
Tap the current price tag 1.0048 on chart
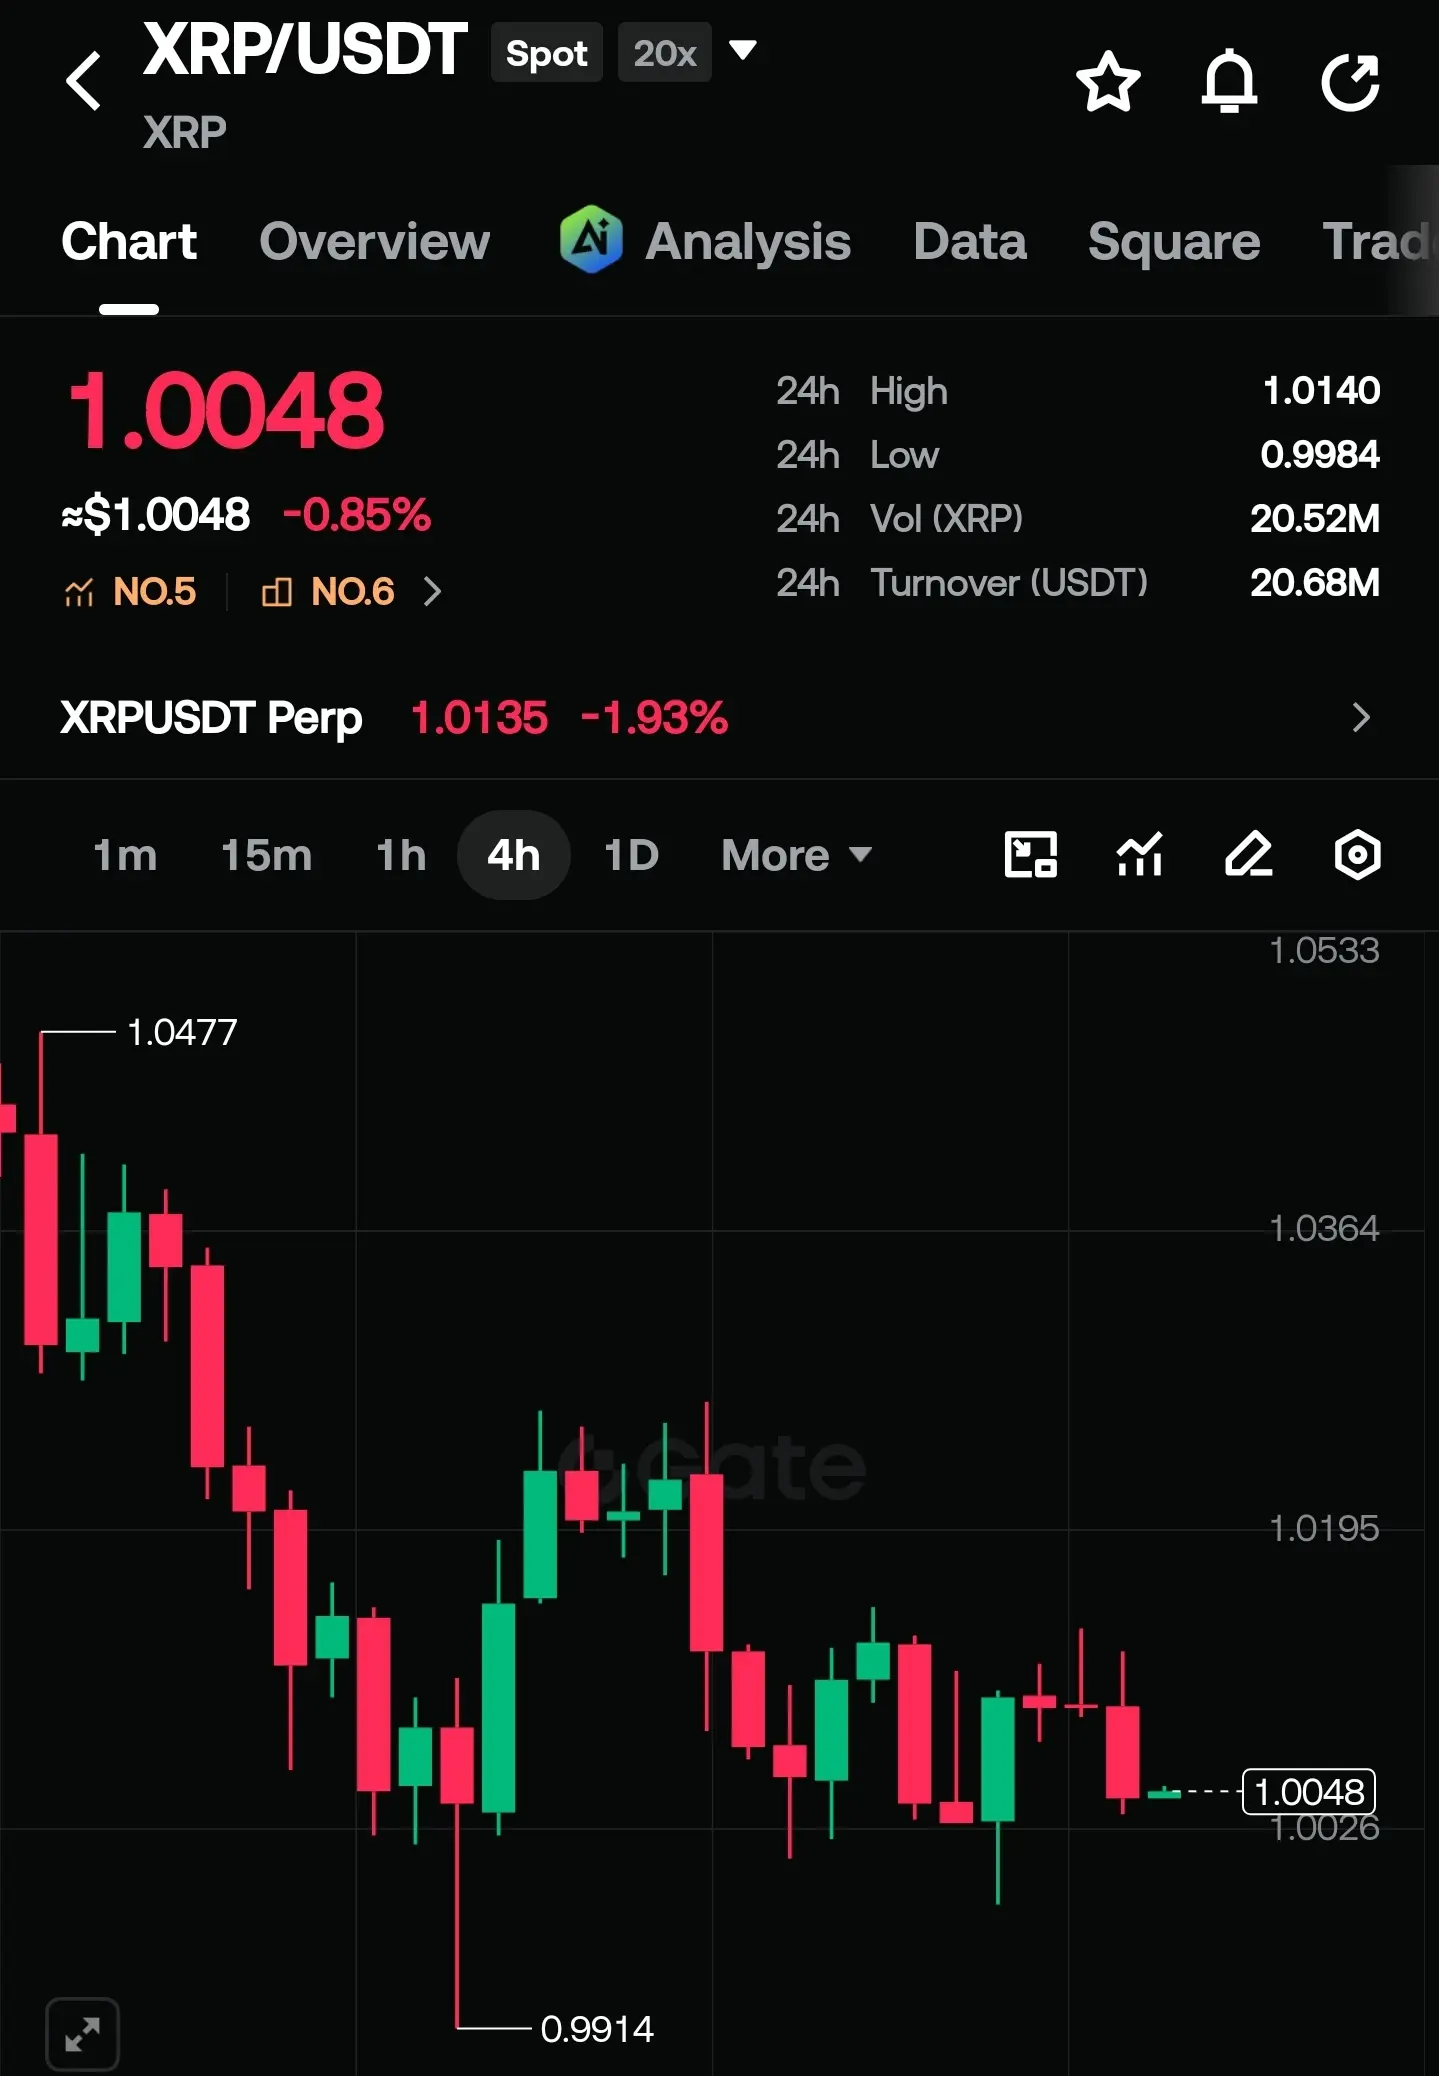tap(1309, 1792)
